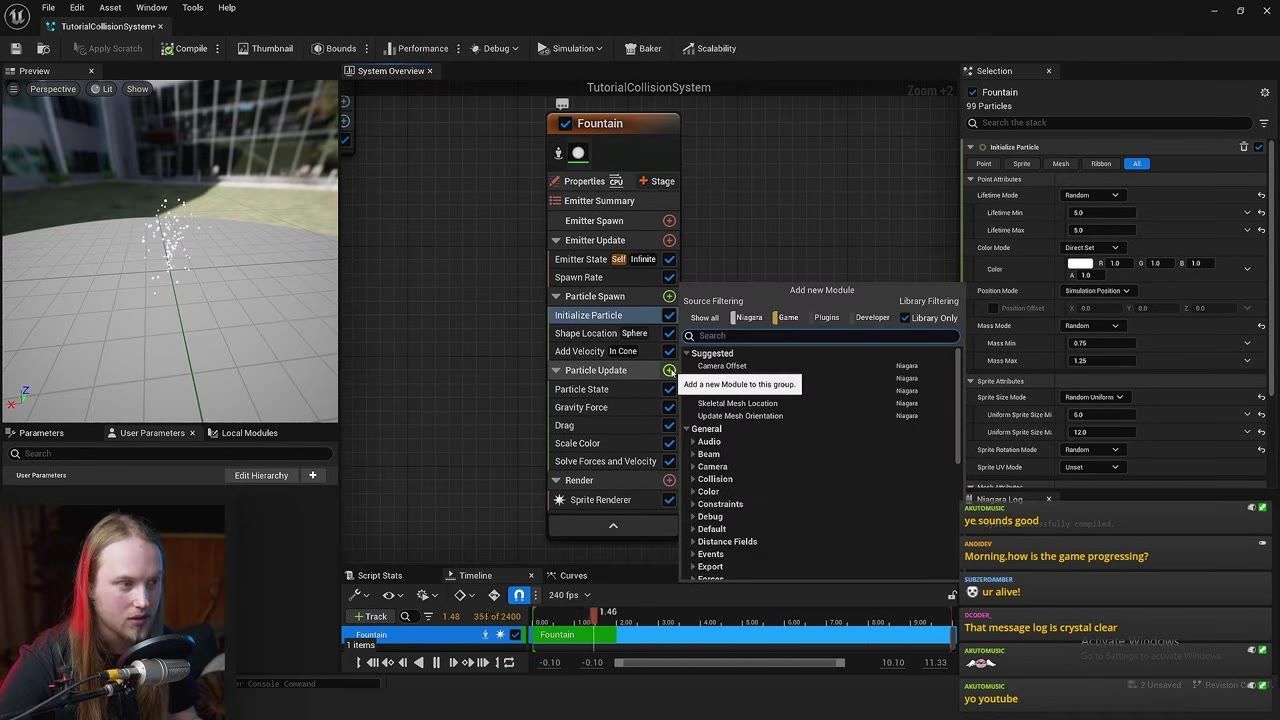Image resolution: width=1280 pixels, height=720 pixels.
Task: Toggle the Scale Color module checkbox
Action: [669, 443]
